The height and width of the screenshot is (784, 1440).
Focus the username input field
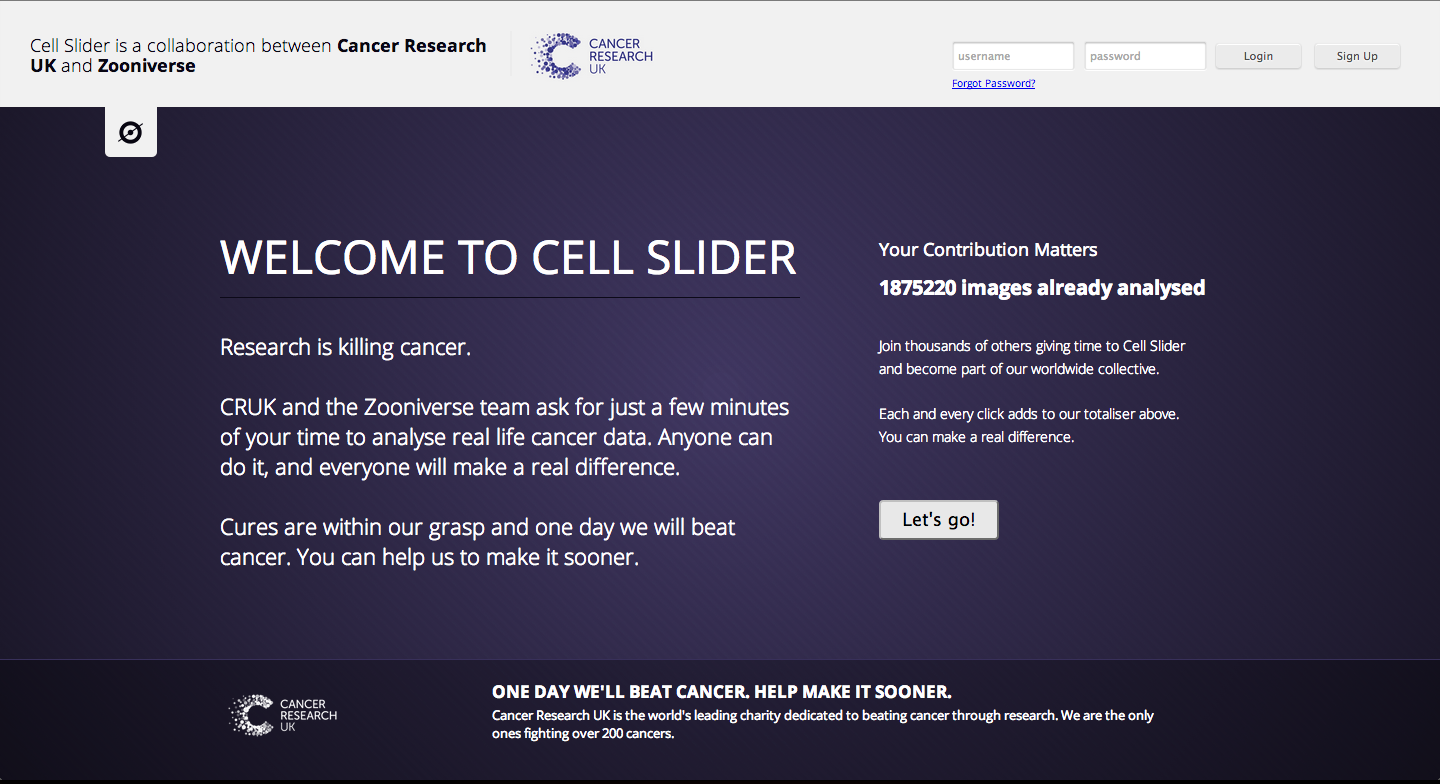point(1013,56)
